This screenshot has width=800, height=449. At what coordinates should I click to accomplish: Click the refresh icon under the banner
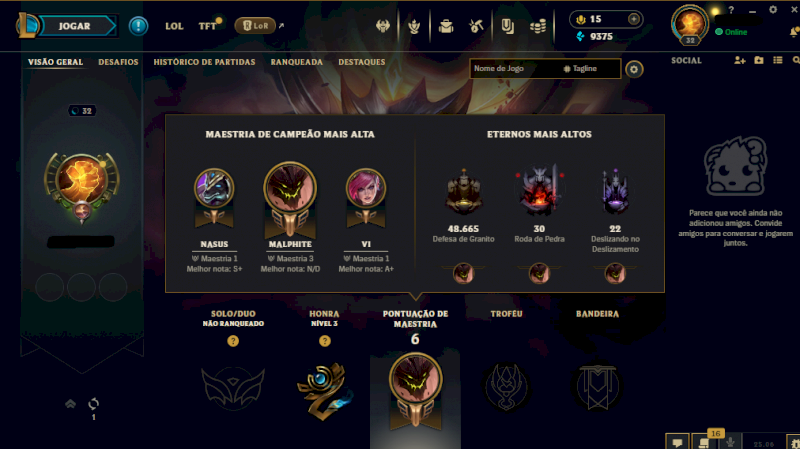click(93, 404)
